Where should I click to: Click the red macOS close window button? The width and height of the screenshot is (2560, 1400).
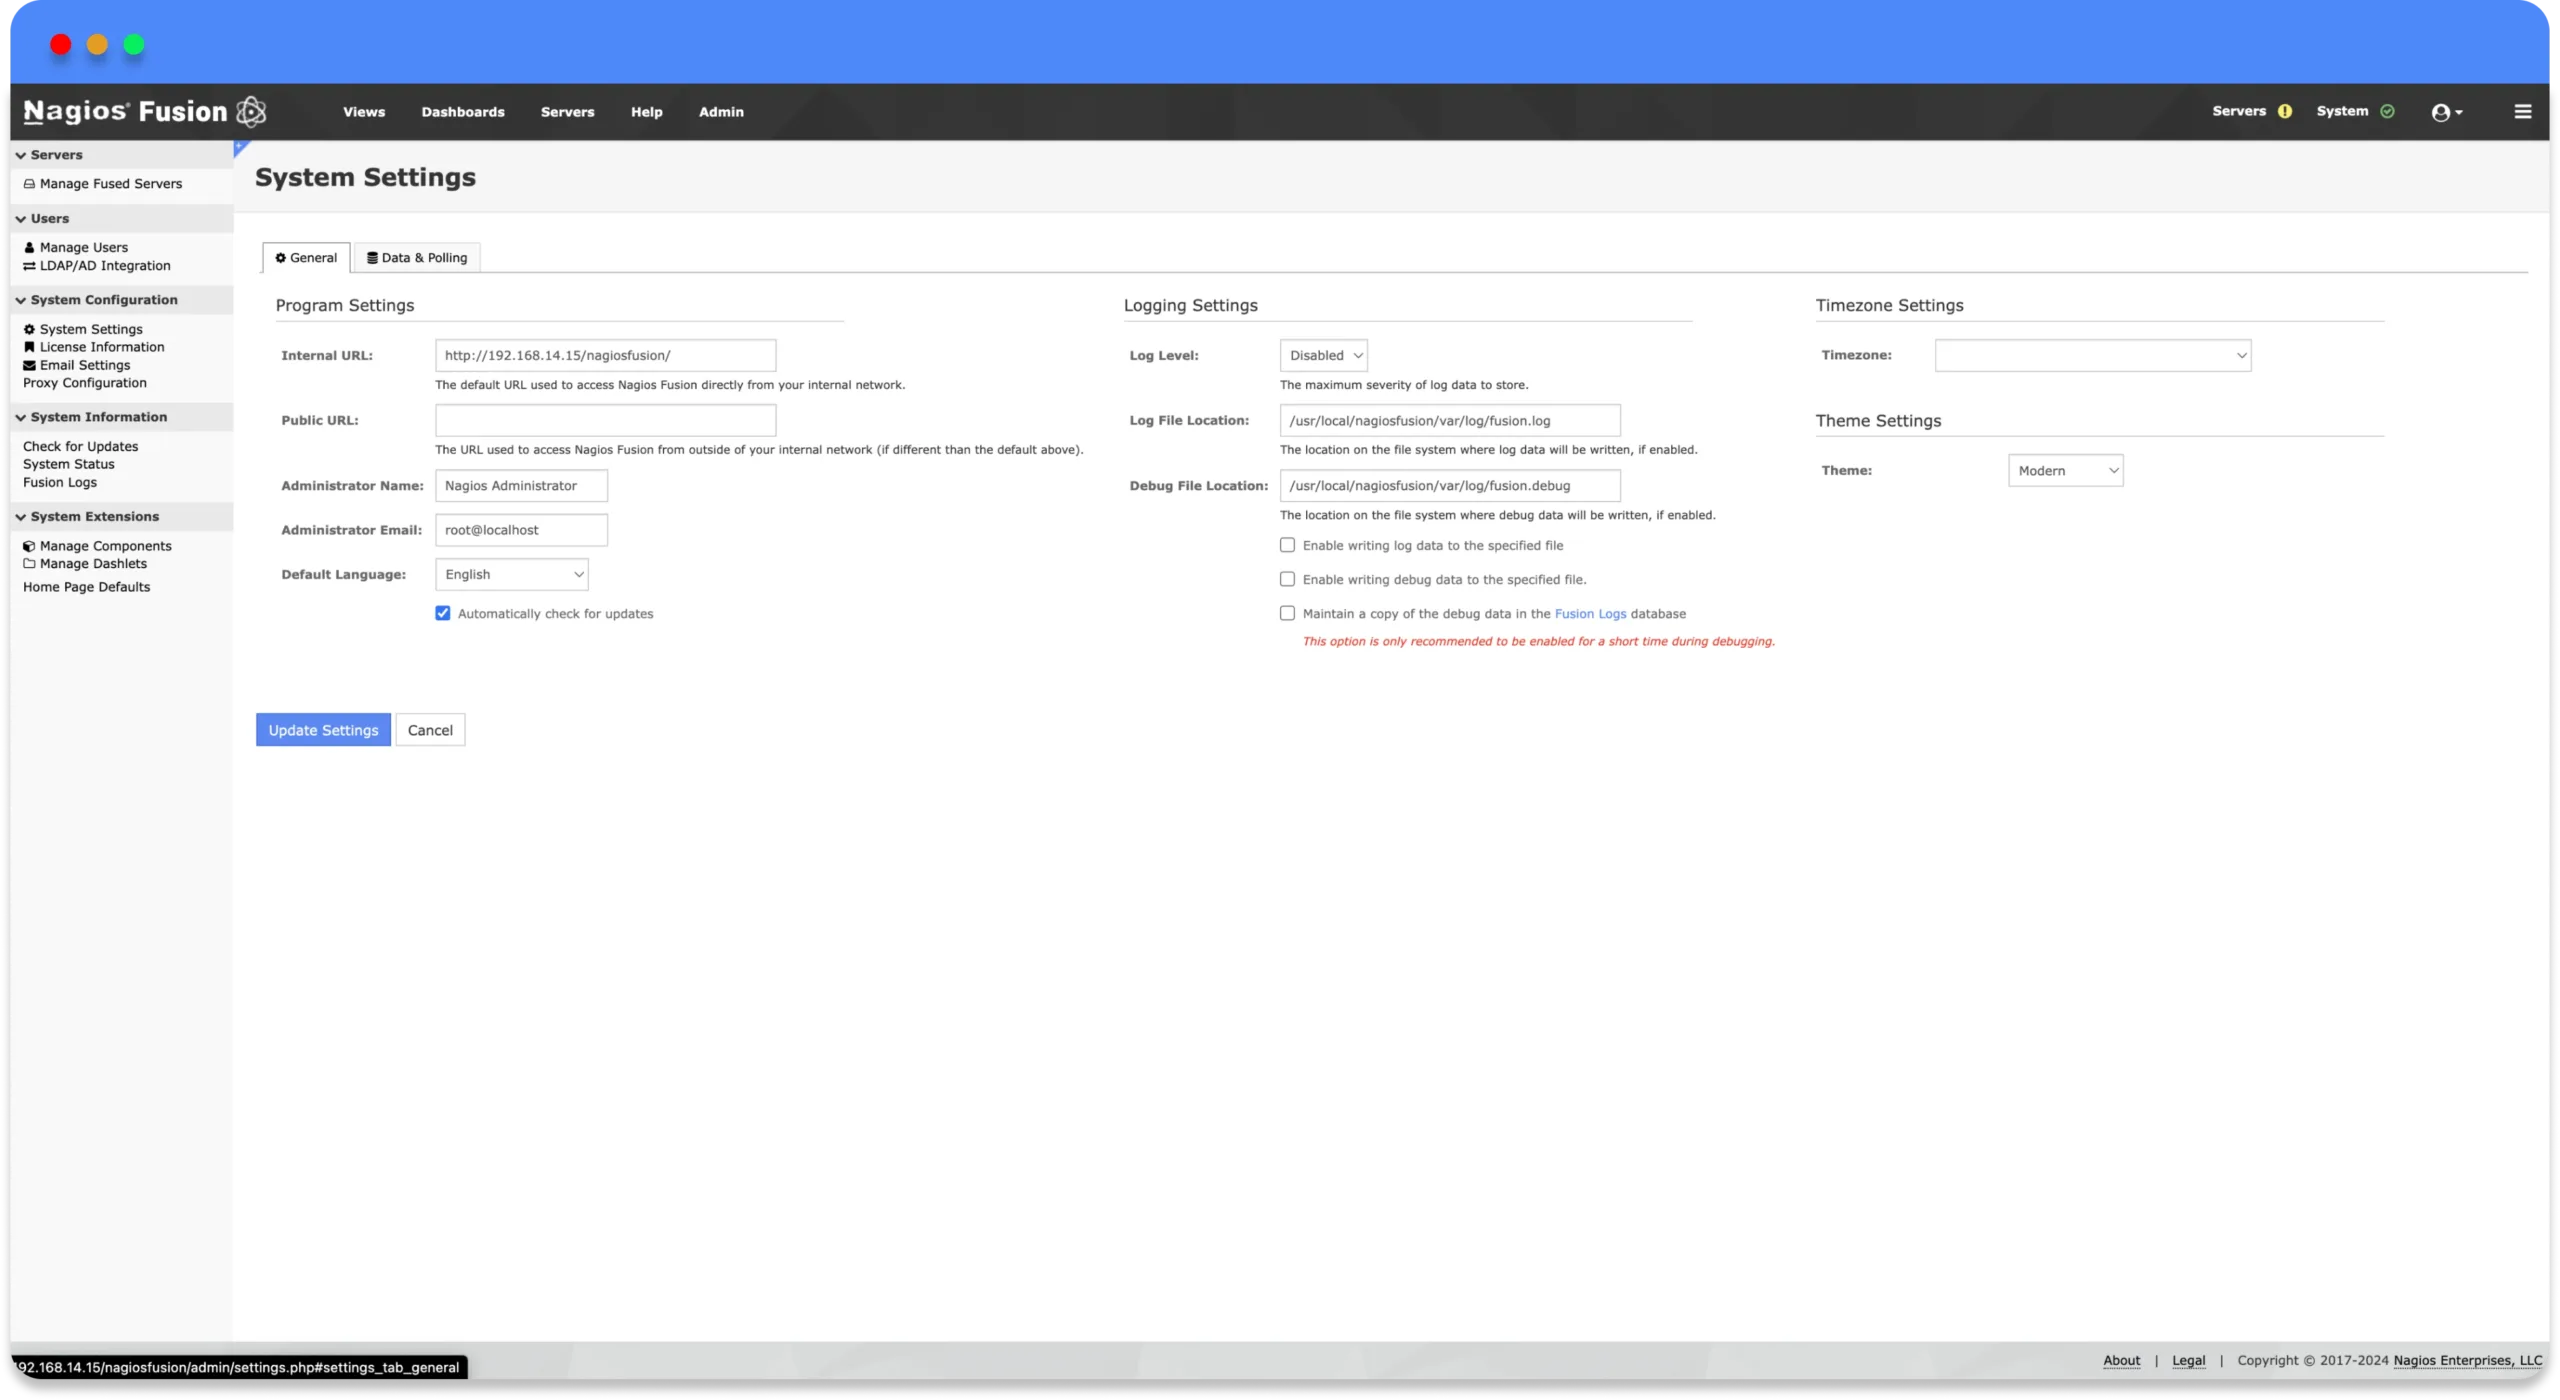point(60,44)
